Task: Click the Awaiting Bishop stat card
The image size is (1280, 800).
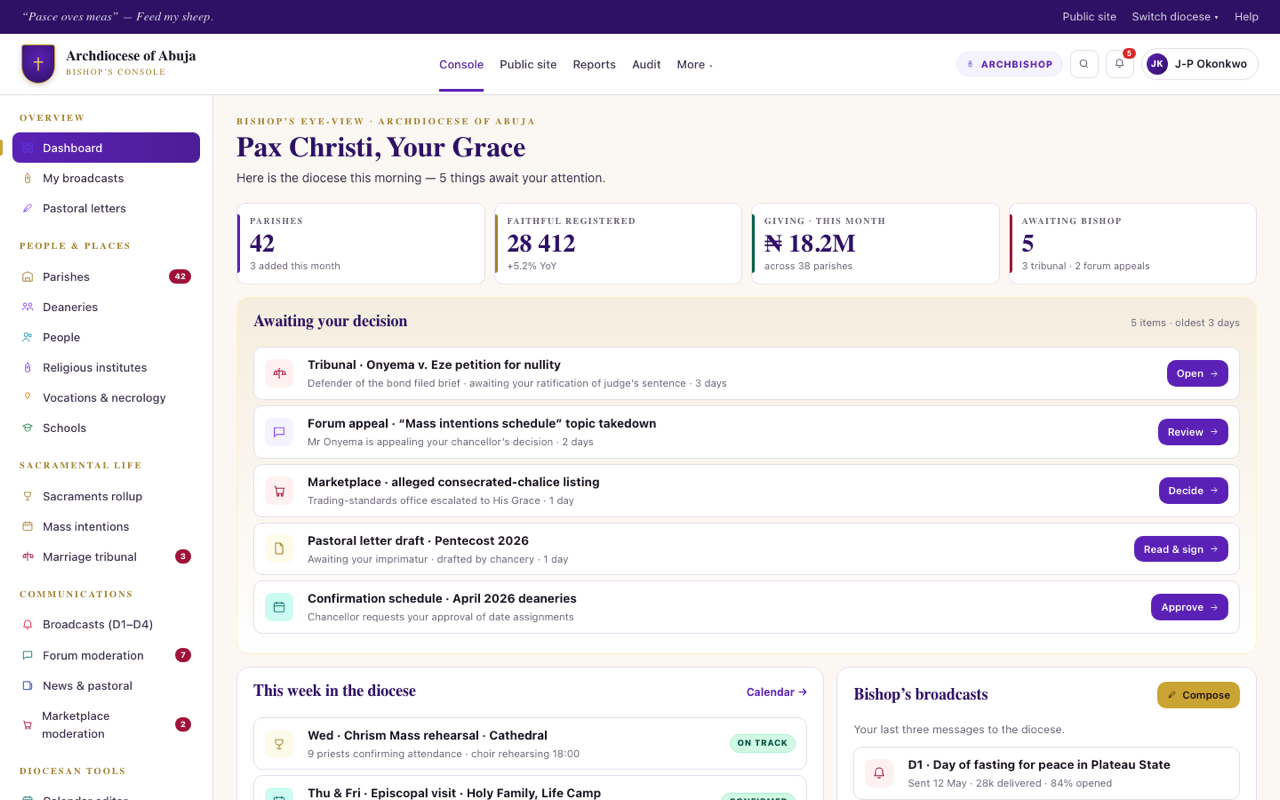Action: (x=1133, y=244)
